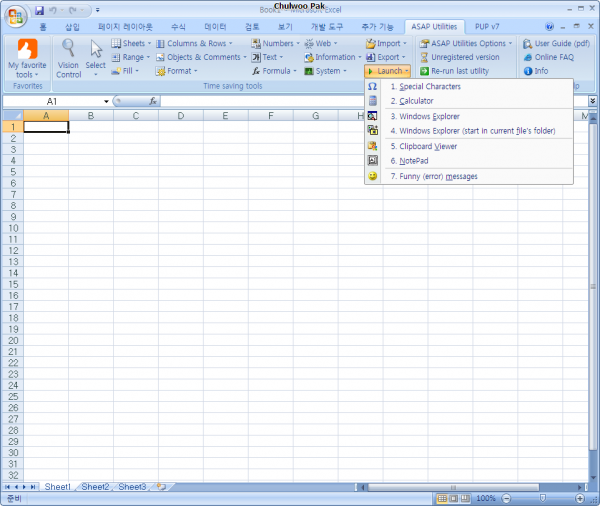The image size is (600, 506).
Task: Open the Columns & Rows dropdown
Action: coord(194,43)
